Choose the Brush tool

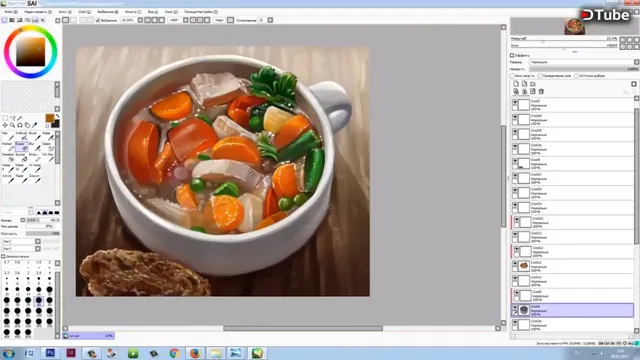coord(35,136)
